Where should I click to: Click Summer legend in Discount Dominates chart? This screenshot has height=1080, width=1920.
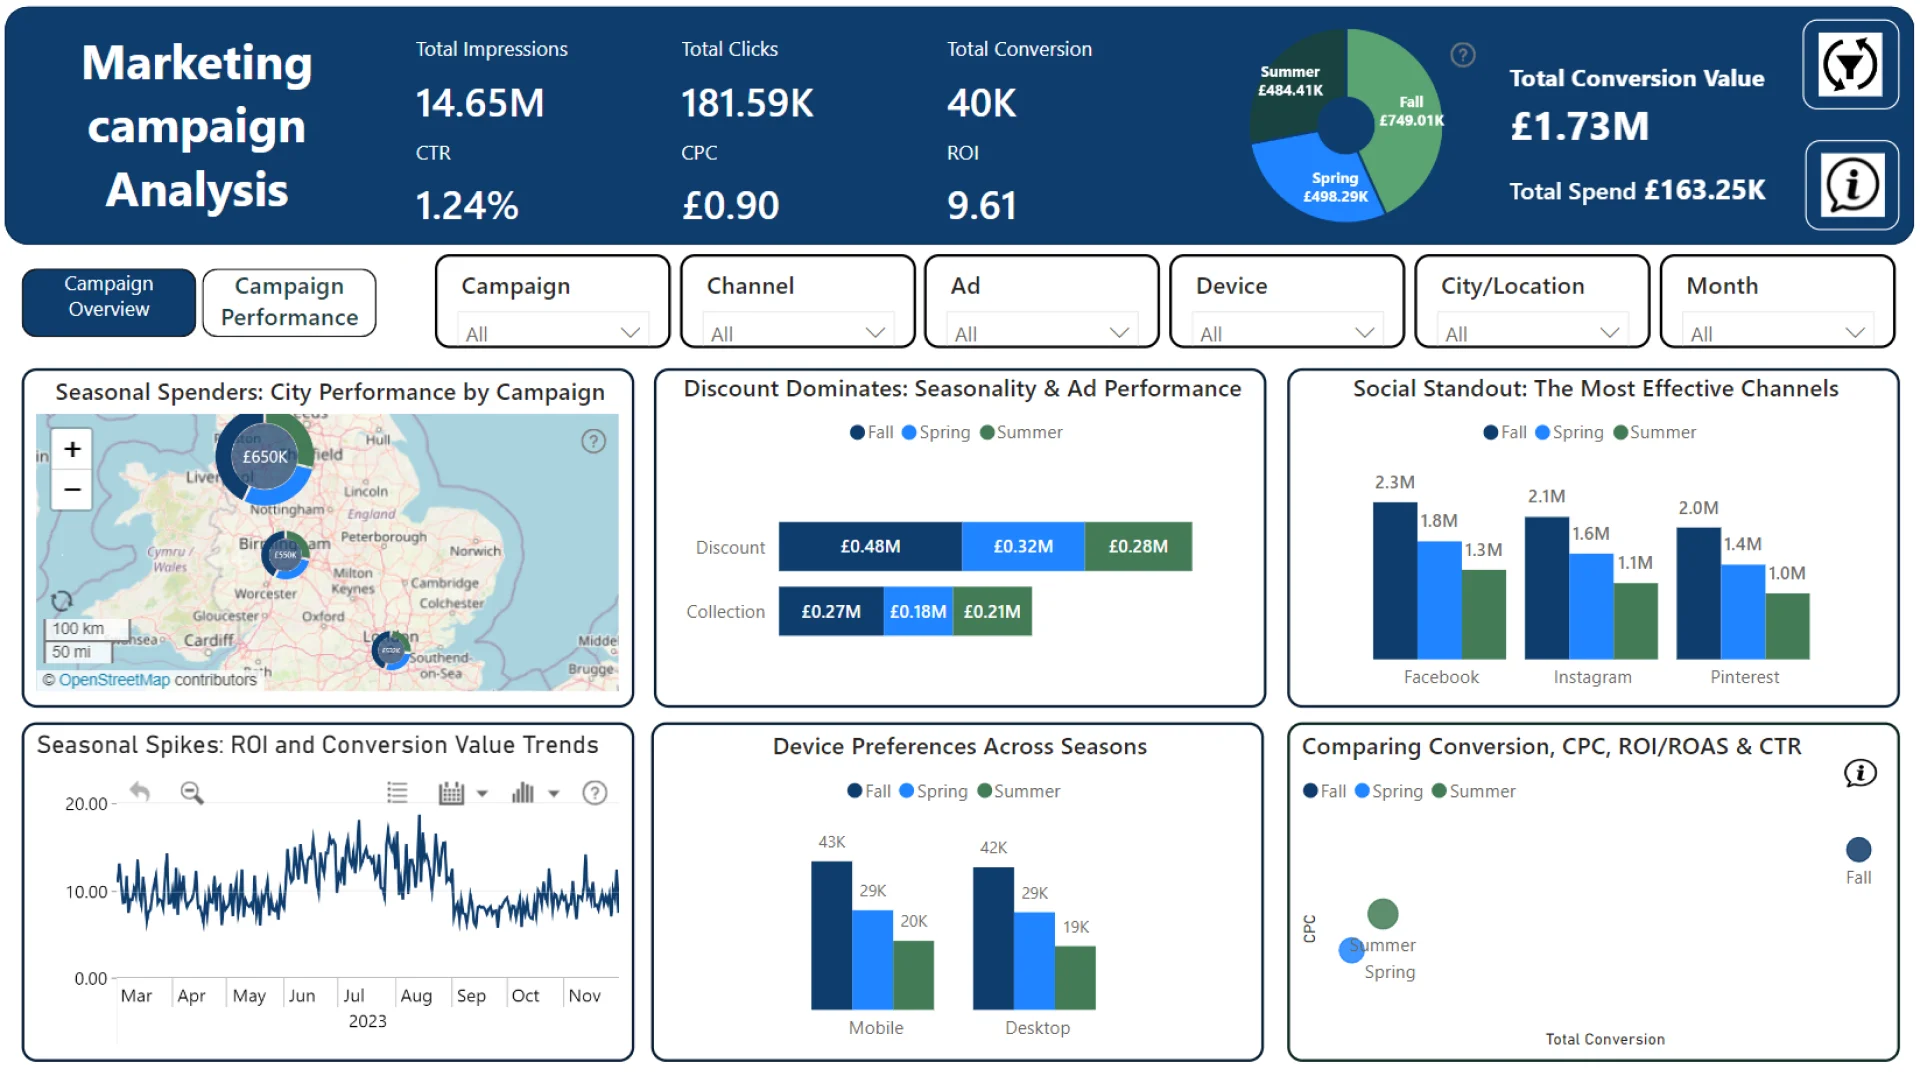click(x=1021, y=432)
